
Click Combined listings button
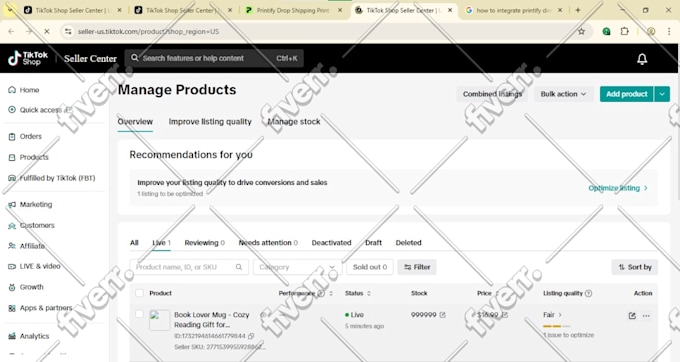pos(492,94)
